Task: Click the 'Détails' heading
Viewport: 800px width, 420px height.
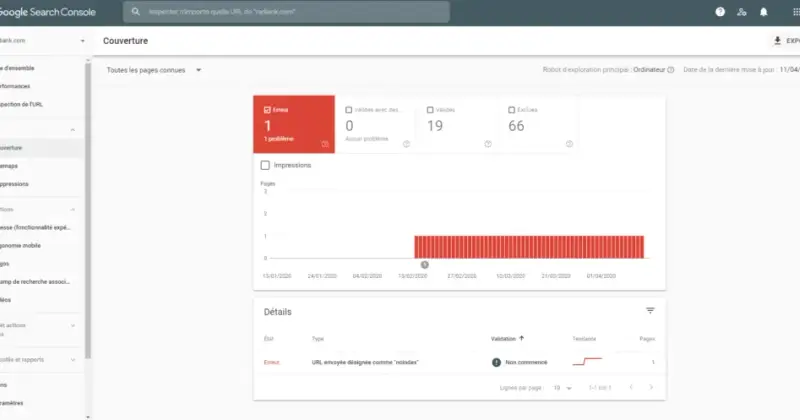Action: coord(278,312)
